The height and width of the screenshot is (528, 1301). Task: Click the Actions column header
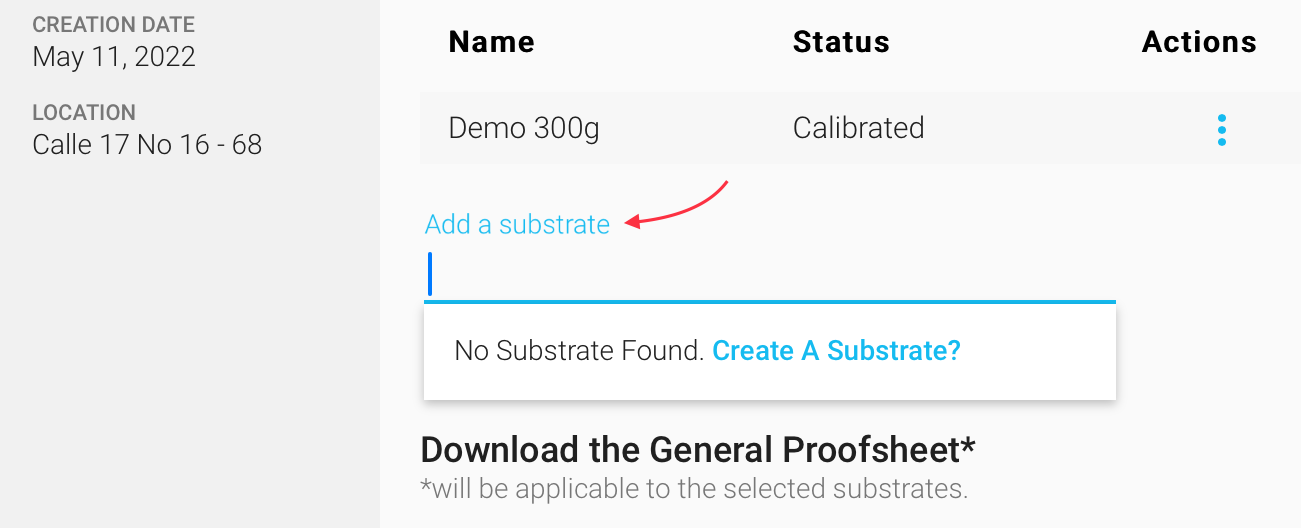(x=1199, y=42)
